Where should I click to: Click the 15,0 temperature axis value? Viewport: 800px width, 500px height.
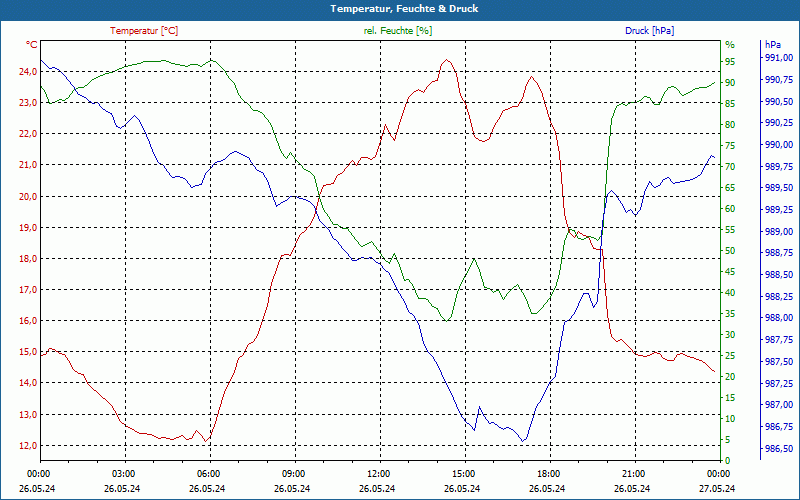coord(28,352)
